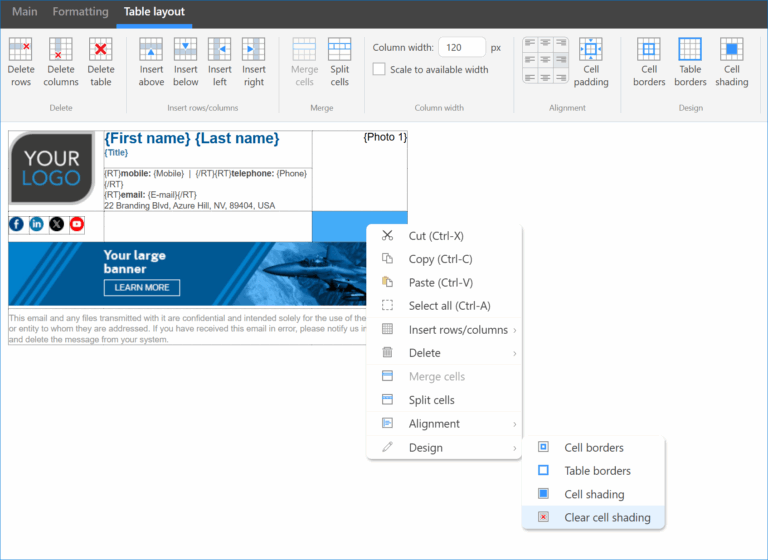Viewport: 768px width, 560px height.
Task: Insert a column to the right
Action: tap(254, 62)
